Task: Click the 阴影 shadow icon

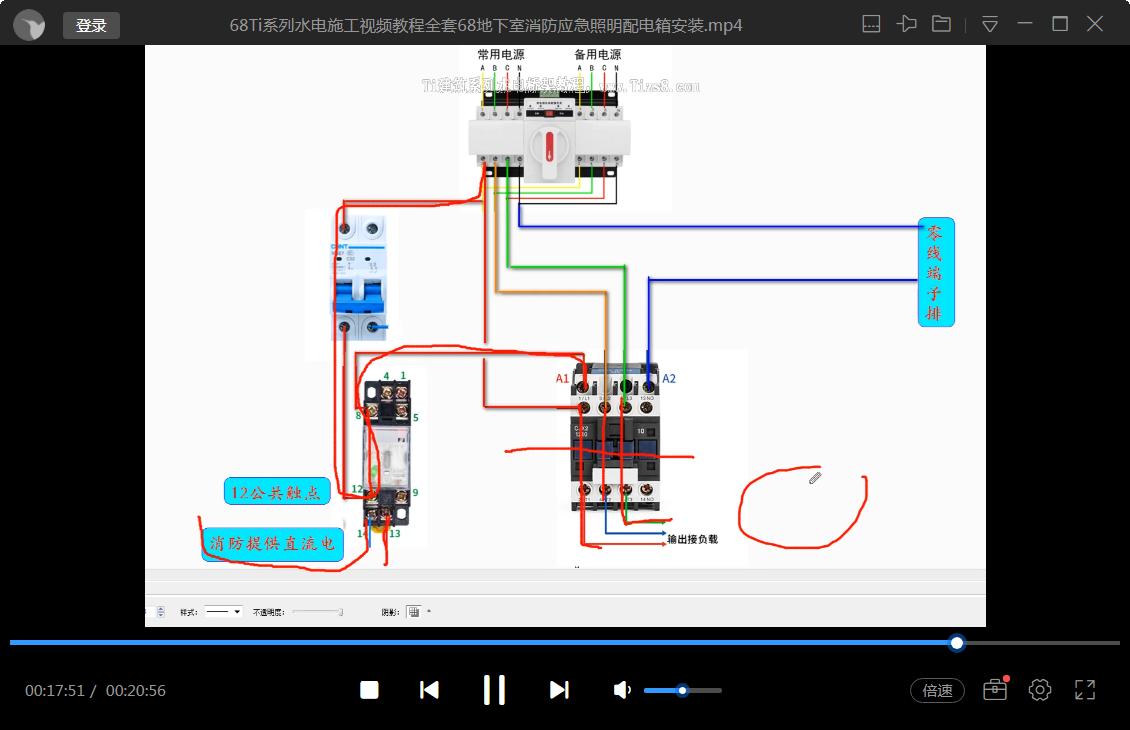Action: click(x=414, y=611)
